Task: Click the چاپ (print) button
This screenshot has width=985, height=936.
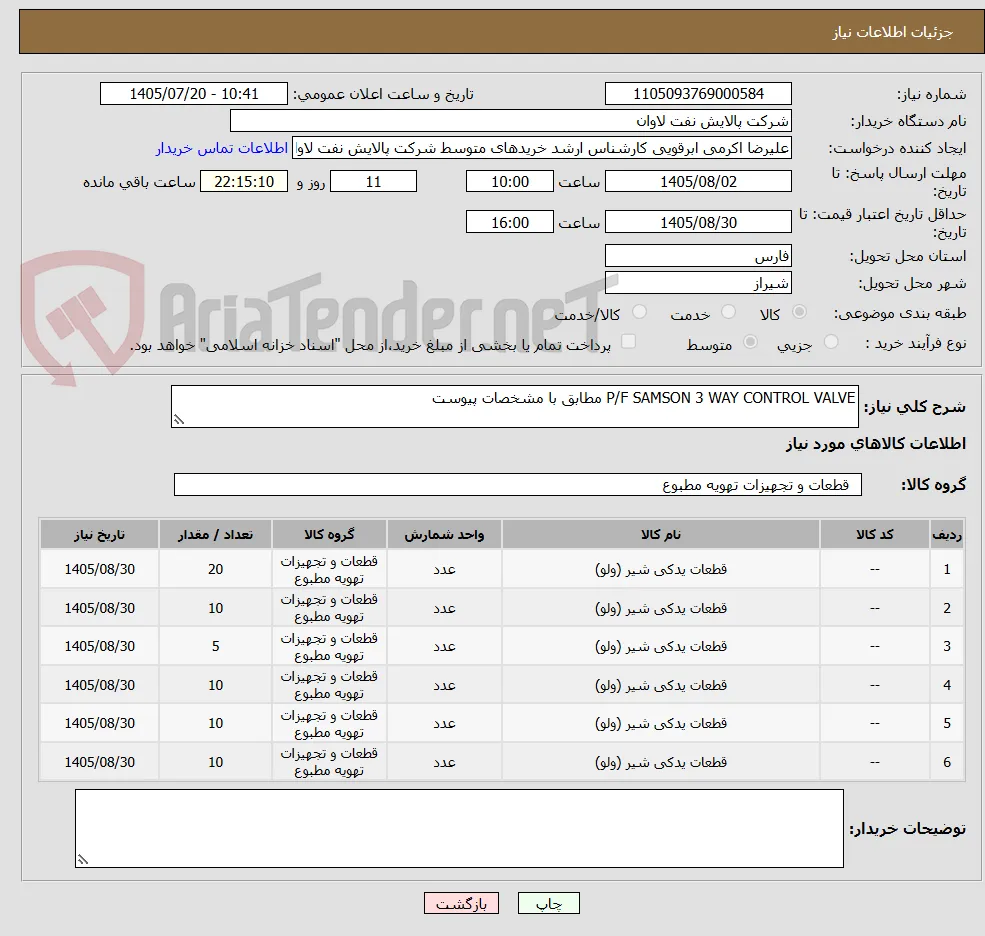Action: point(548,903)
